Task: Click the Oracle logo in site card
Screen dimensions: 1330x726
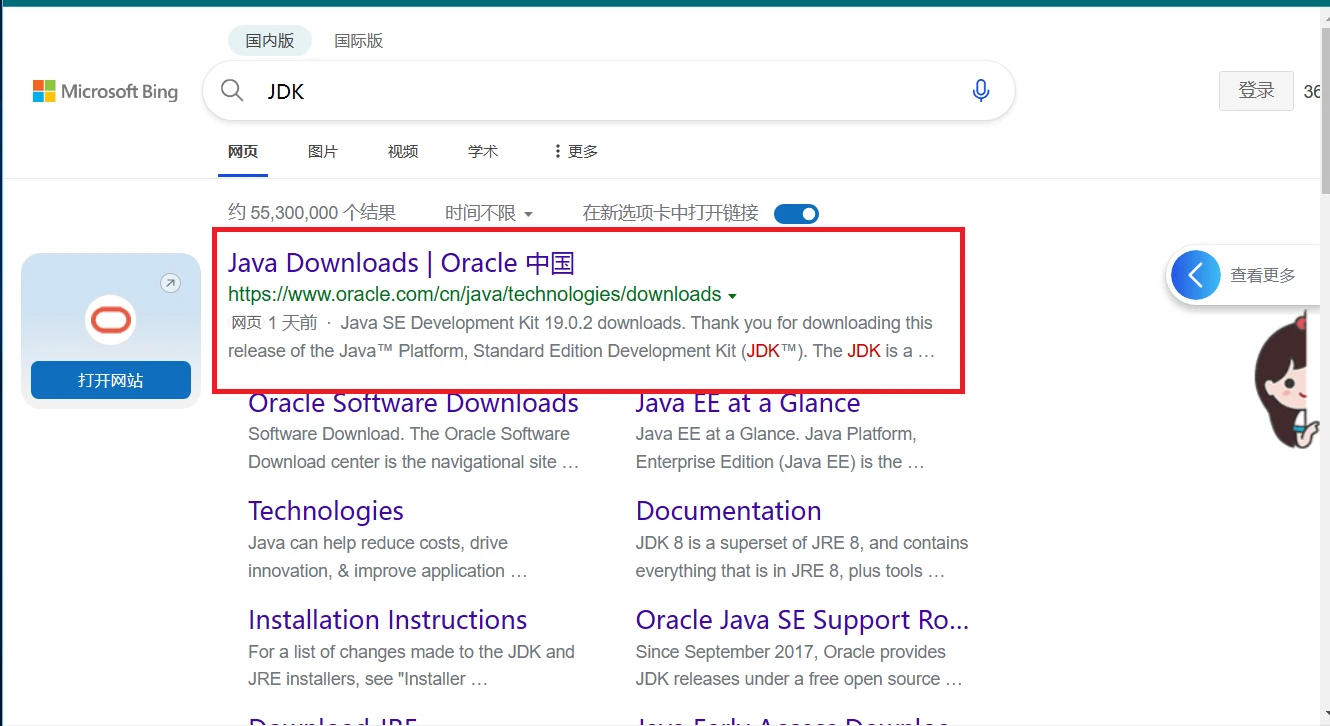Action: pyautogui.click(x=111, y=320)
